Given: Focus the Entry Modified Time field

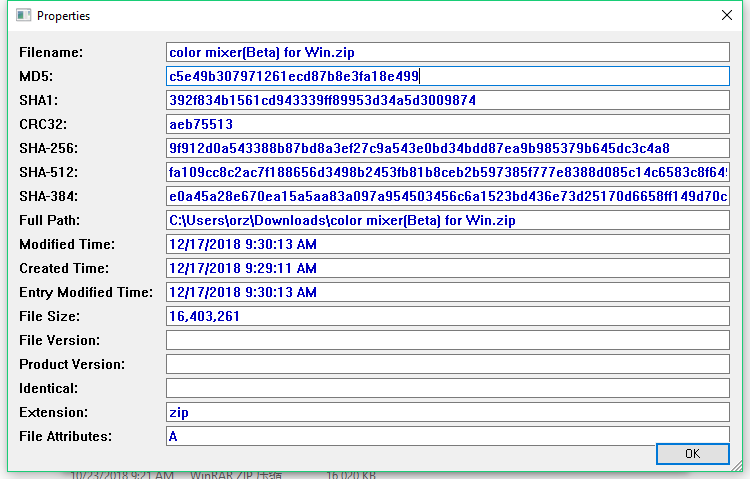Looking at the screenshot, I should (447, 292).
